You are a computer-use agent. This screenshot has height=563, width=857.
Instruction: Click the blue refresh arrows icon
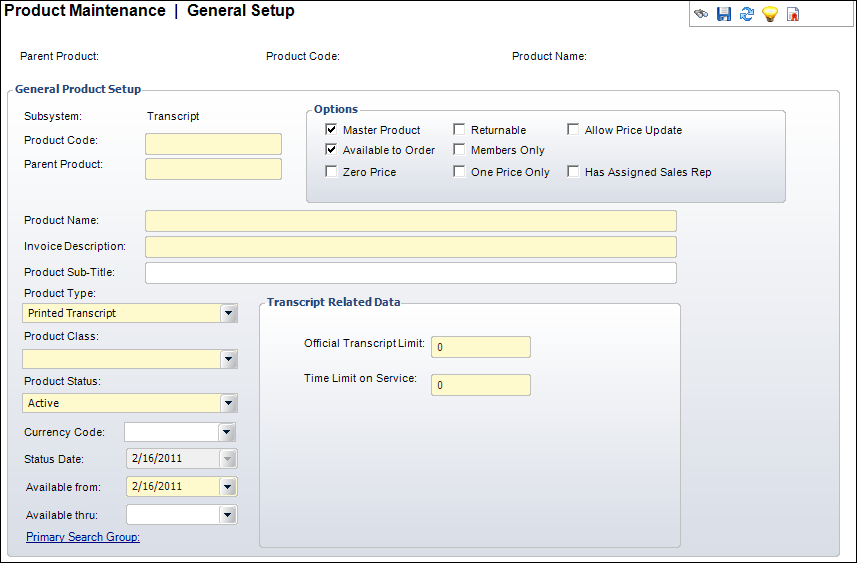(x=746, y=14)
